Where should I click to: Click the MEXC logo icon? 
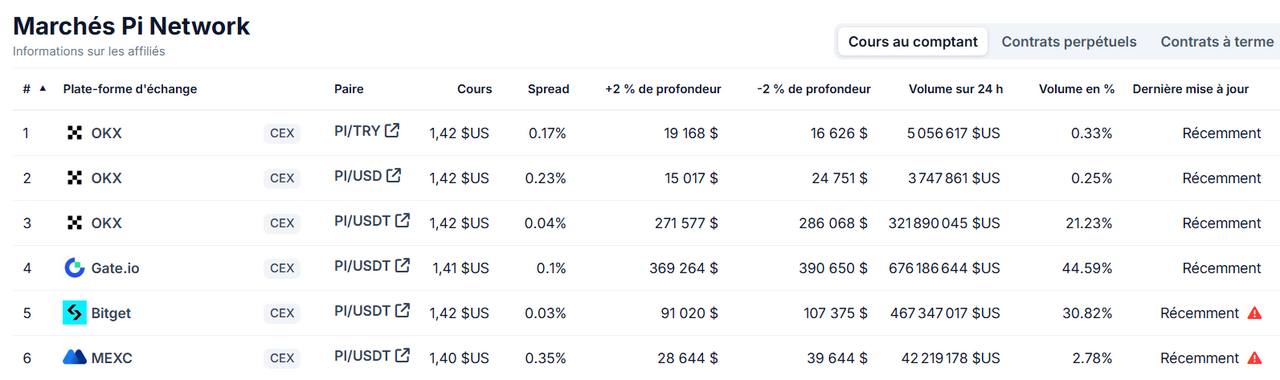(74, 357)
